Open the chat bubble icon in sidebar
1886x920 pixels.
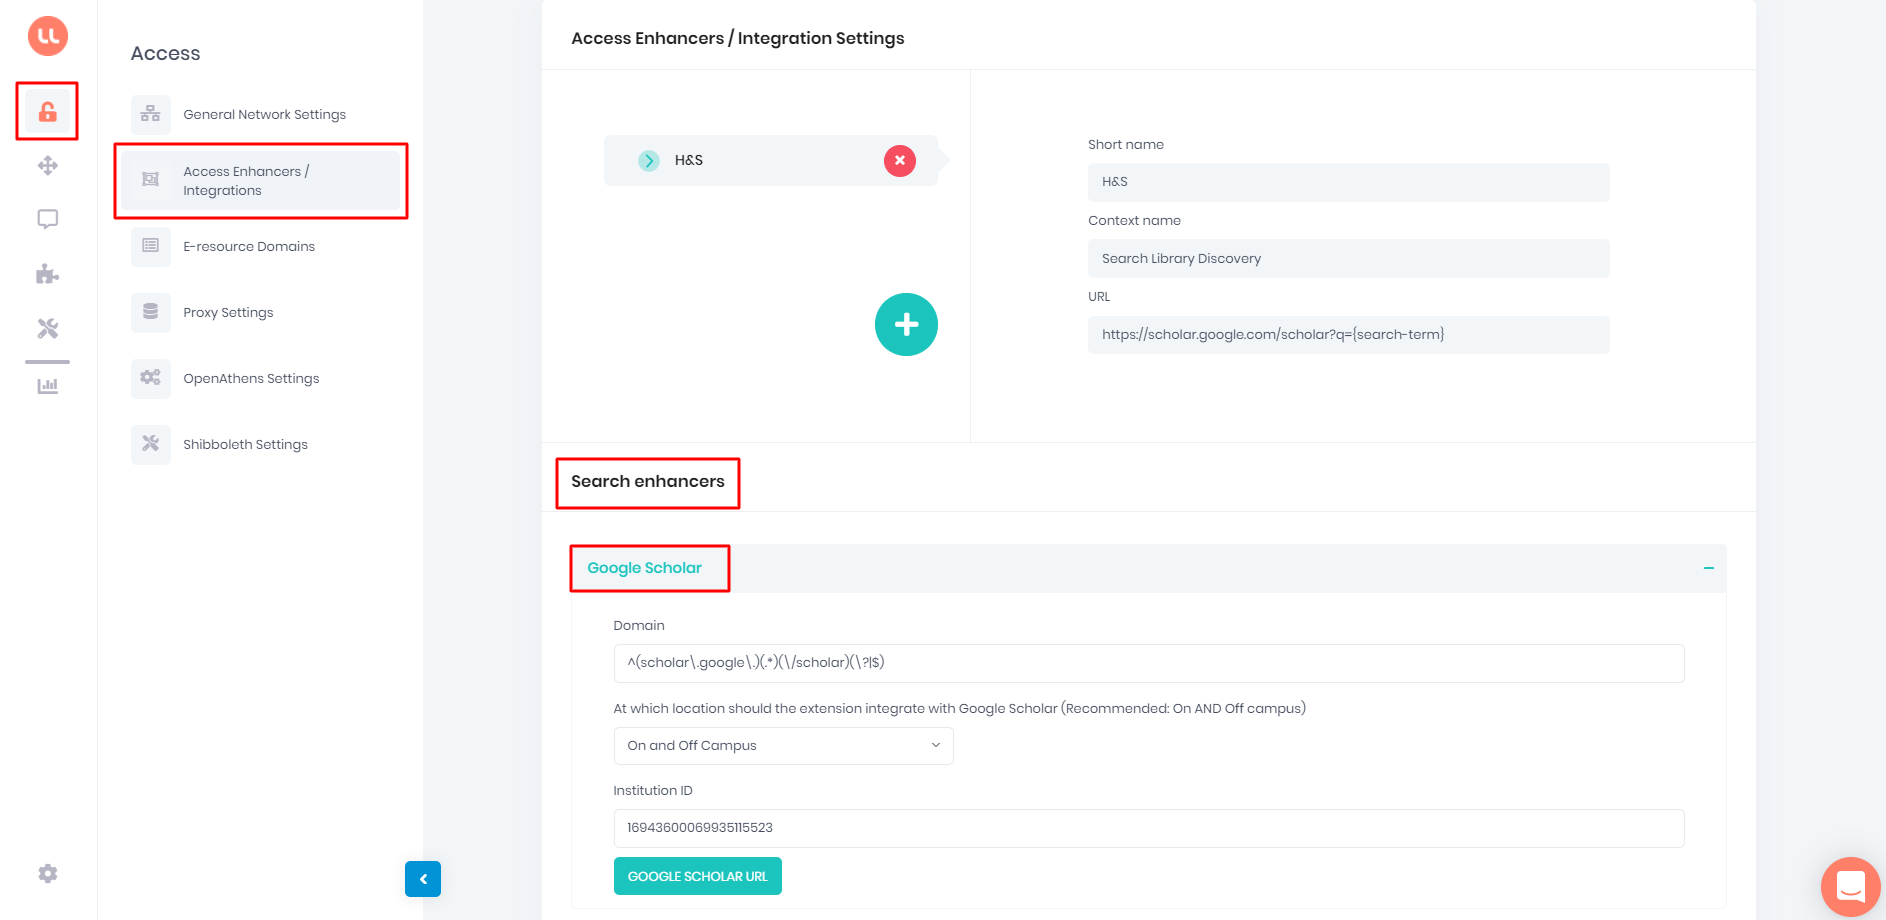[47, 219]
